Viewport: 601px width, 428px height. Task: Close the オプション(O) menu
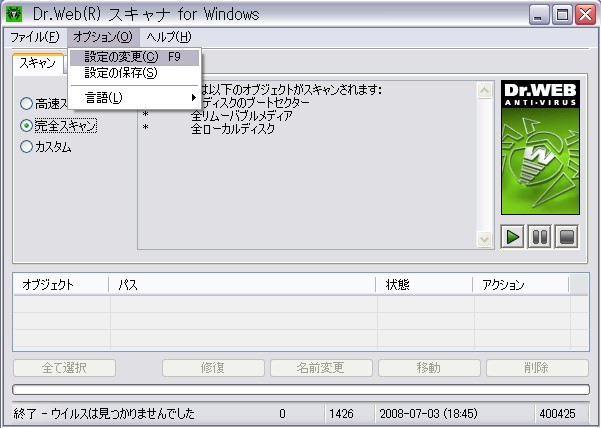pyautogui.click(x=103, y=37)
